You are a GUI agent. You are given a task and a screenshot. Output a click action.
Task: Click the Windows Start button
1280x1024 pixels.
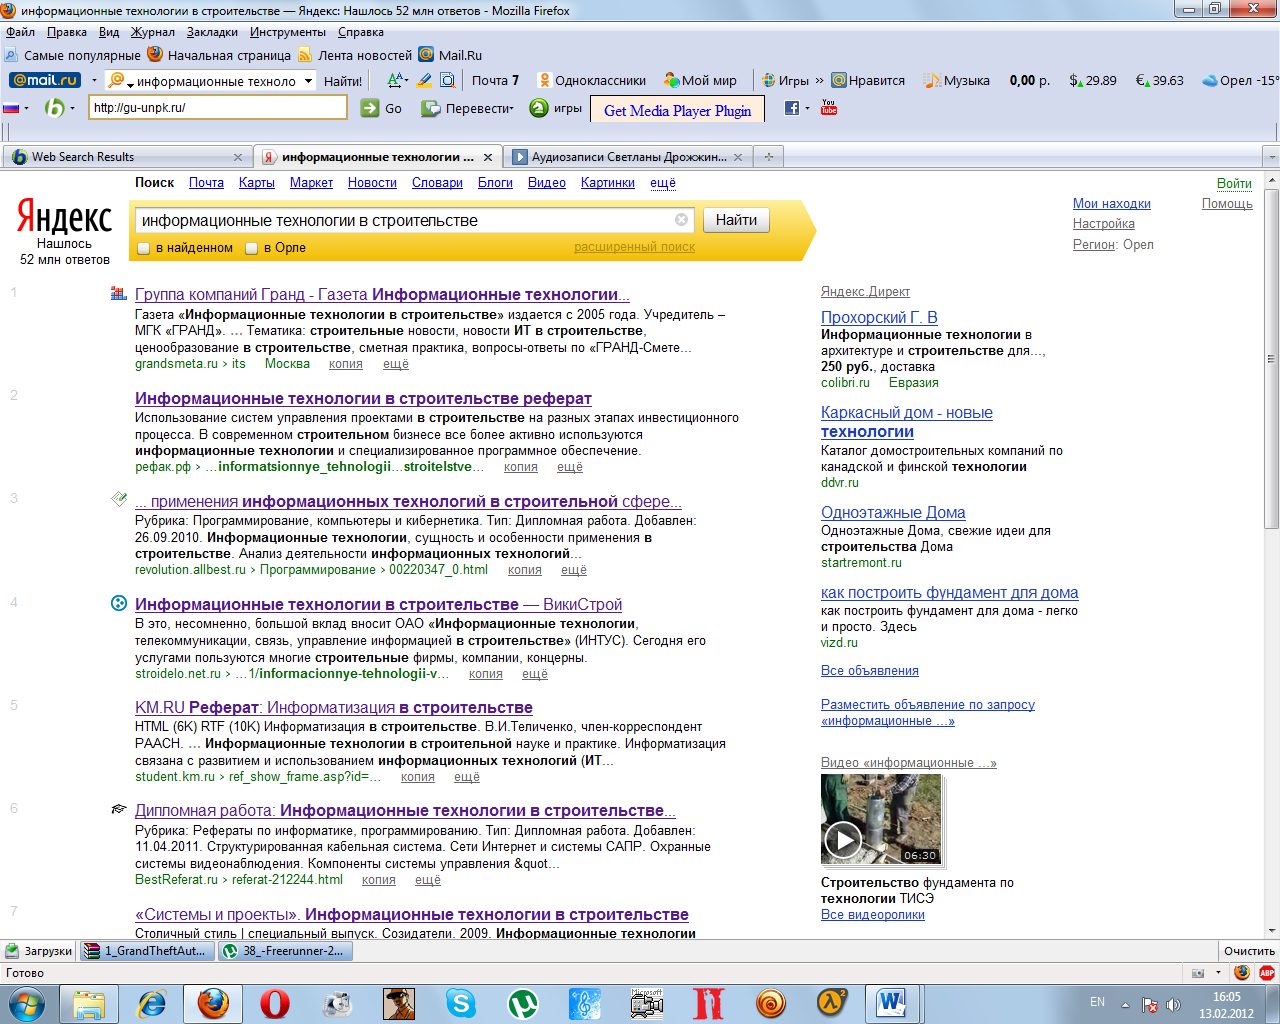(x=27, y=1003)
